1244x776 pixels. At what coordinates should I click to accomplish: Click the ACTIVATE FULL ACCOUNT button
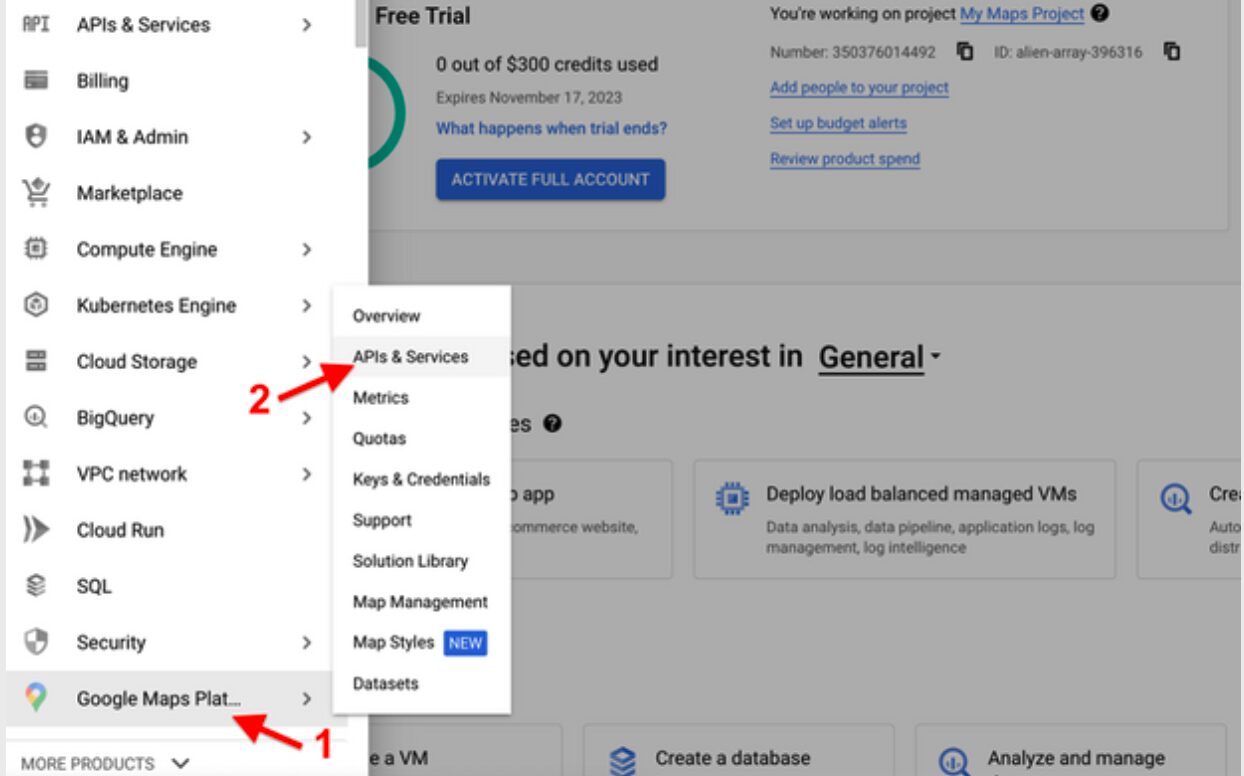(x=550, y=180)
